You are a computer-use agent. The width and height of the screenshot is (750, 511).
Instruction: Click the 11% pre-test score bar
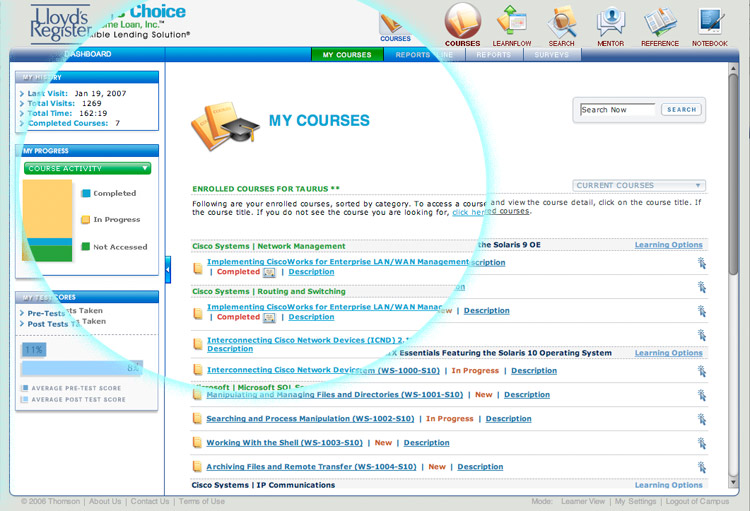pos(33,350)
